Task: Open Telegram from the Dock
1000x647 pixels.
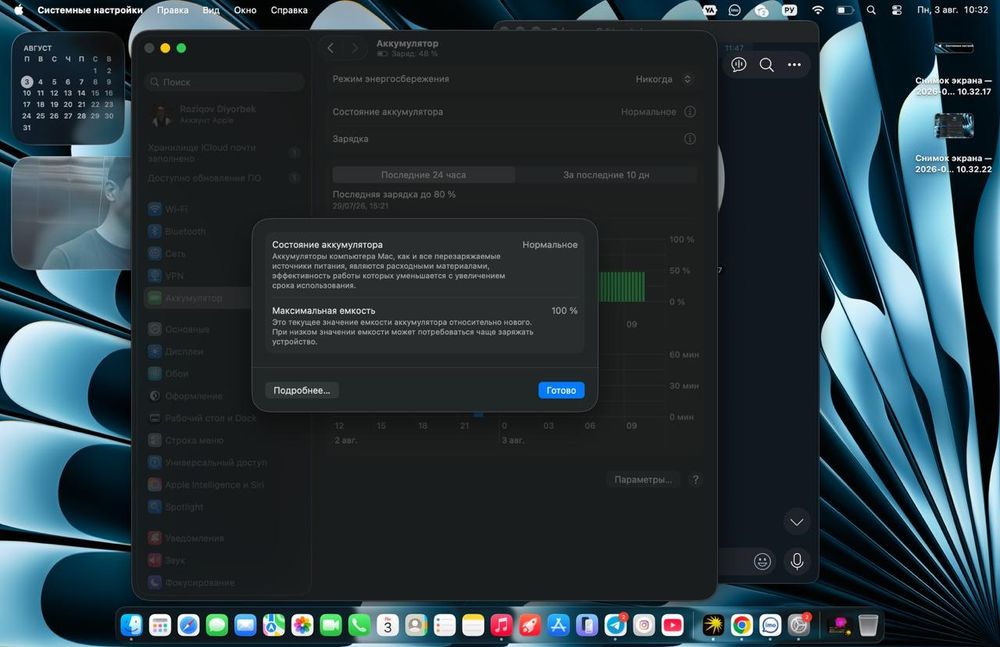Action: [615, 625]
